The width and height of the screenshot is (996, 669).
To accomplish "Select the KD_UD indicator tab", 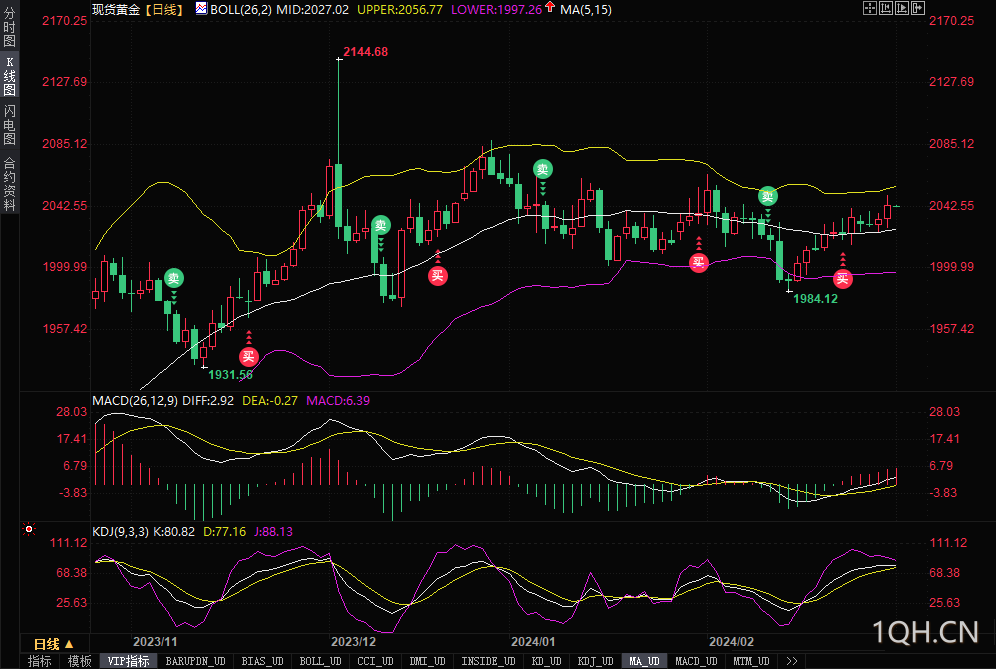I will 546,661.
